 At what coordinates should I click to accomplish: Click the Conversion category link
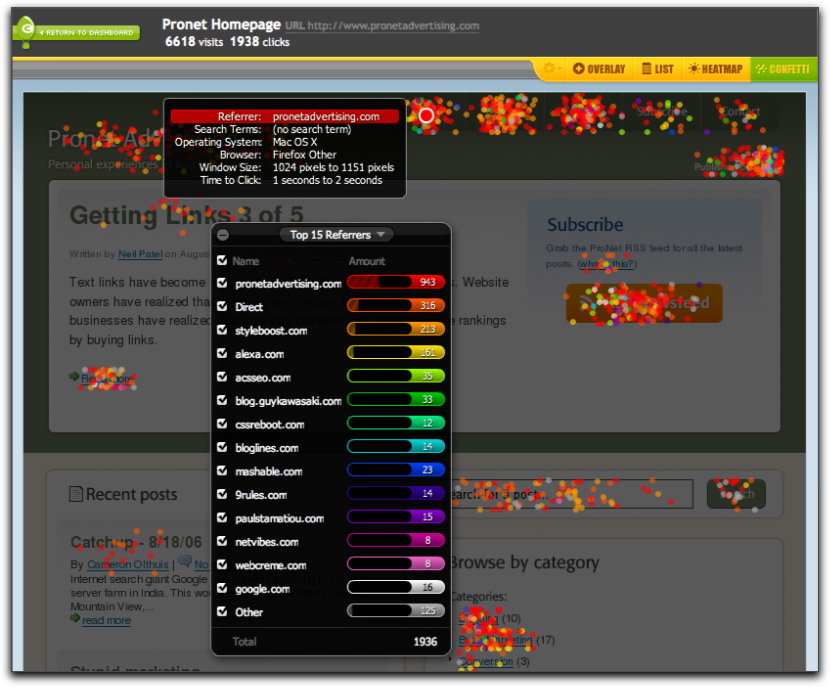point(486,662)
